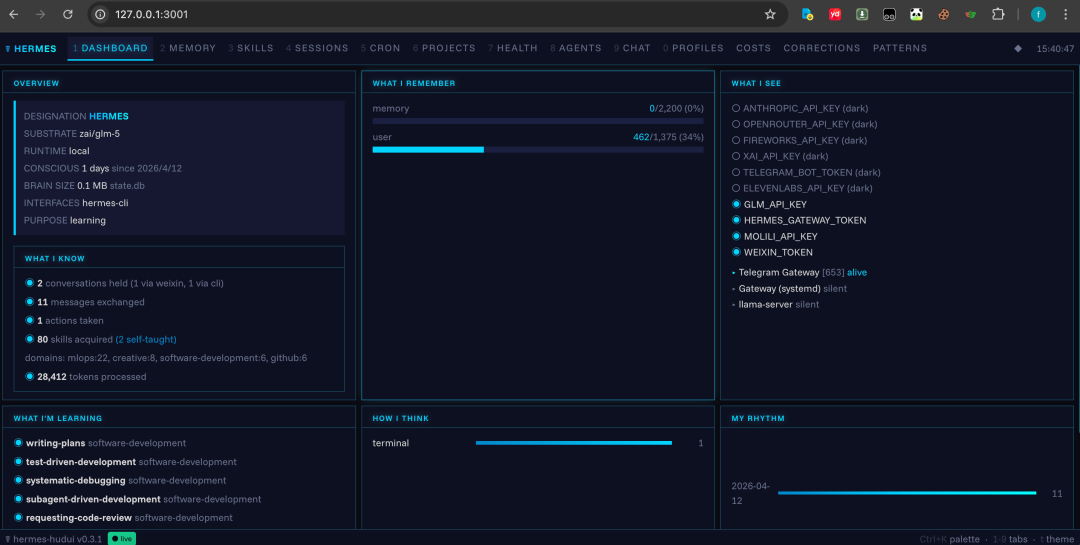1080x545 pixels.
Task: Switch to the Agents tab
Action: click(x=575, y=48)
